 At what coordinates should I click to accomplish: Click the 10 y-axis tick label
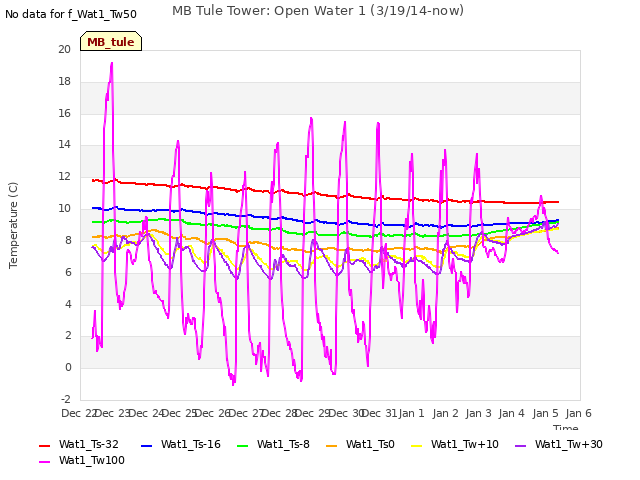64,208
